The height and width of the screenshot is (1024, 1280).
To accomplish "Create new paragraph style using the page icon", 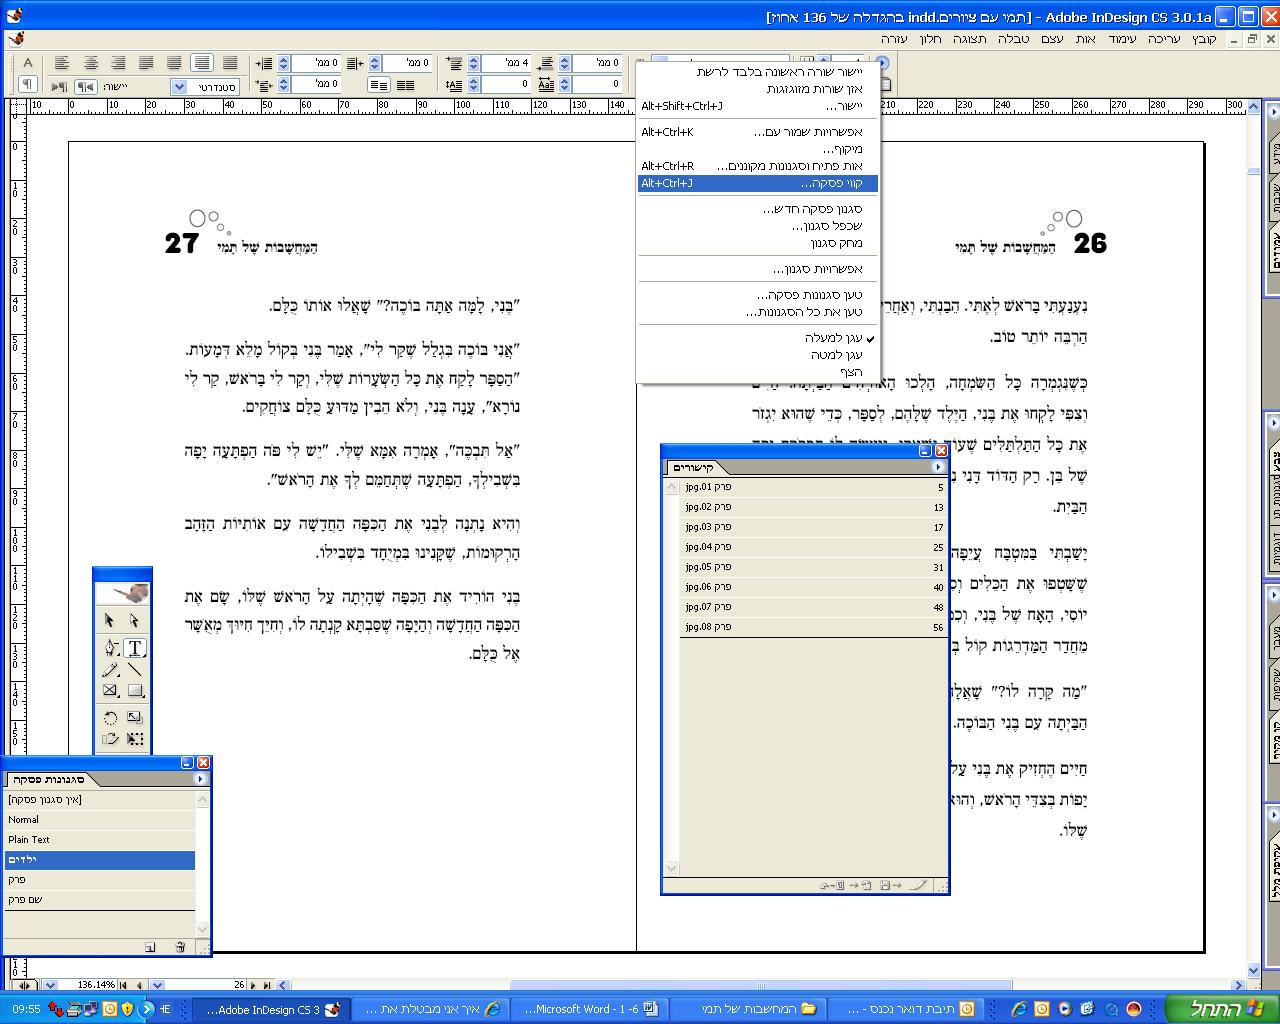I will (150, 947).
